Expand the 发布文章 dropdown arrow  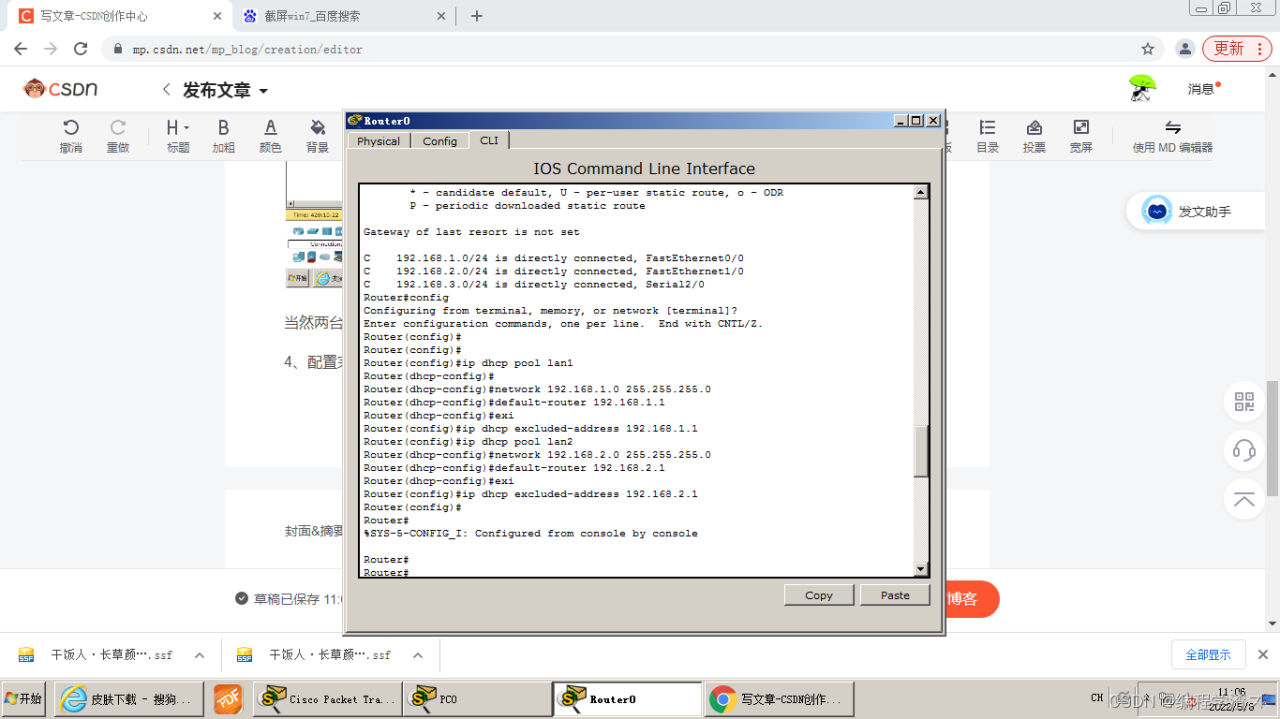264,91
